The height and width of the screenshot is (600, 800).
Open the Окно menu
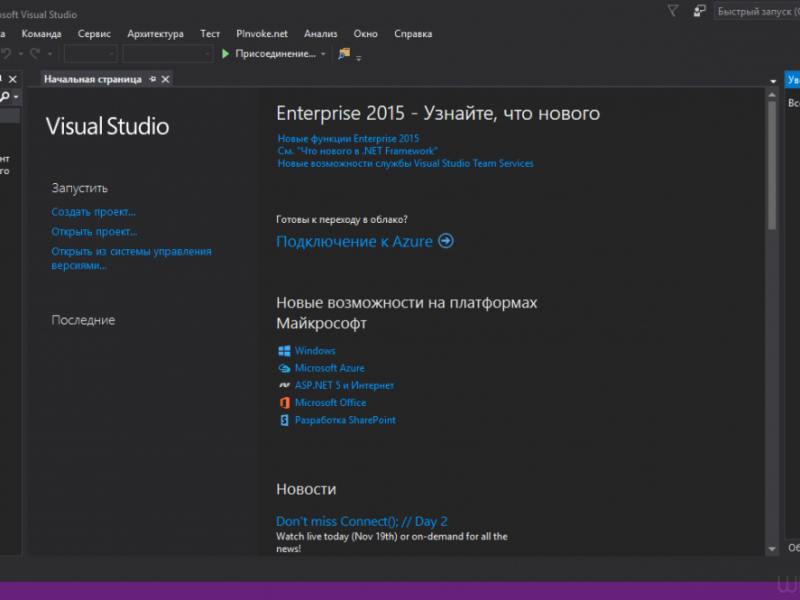pyautogui.click(x=366, y=34)
